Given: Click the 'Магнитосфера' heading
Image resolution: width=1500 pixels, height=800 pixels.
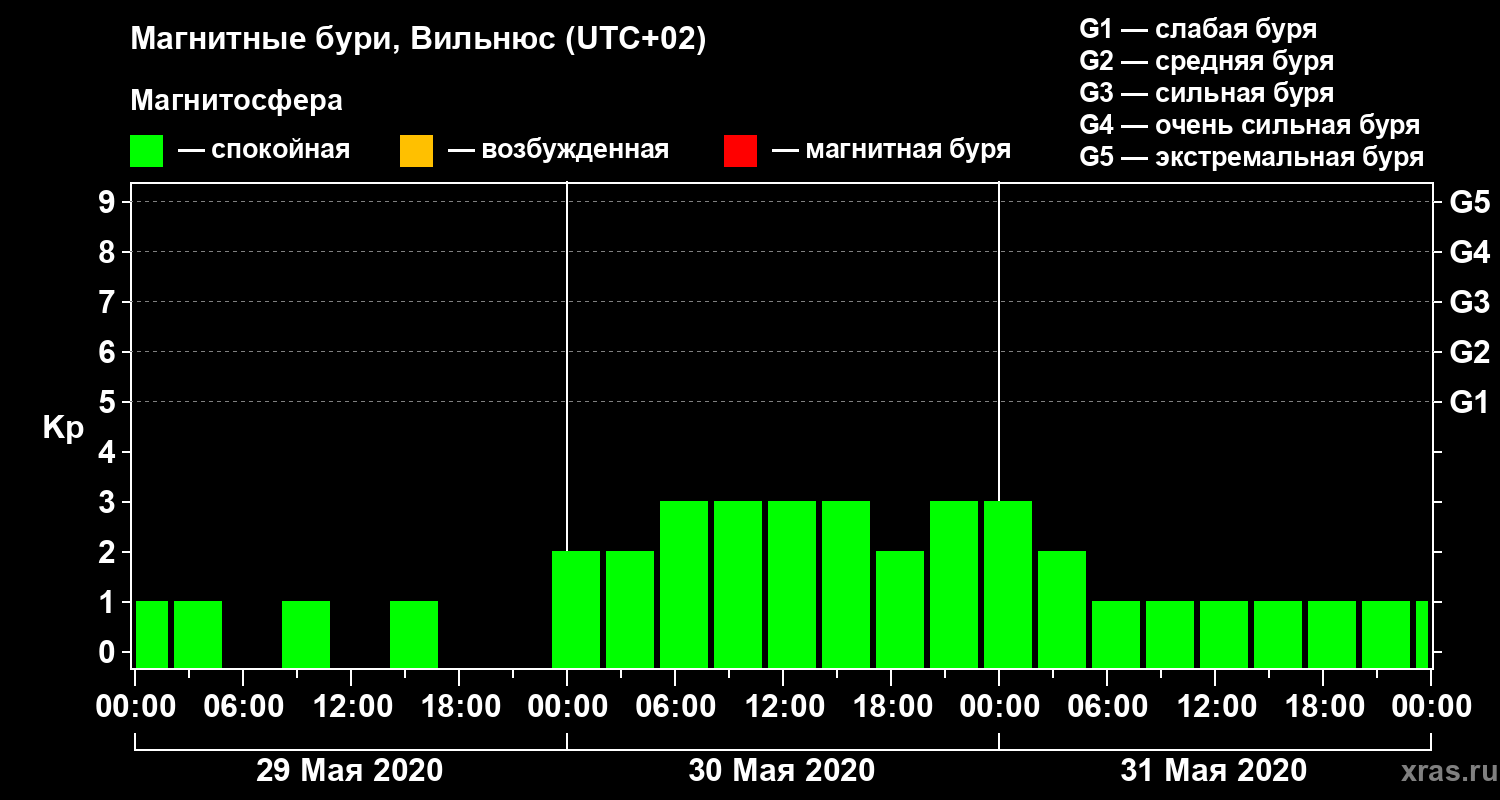Looking at the screenshot, I should coord(237,101).
